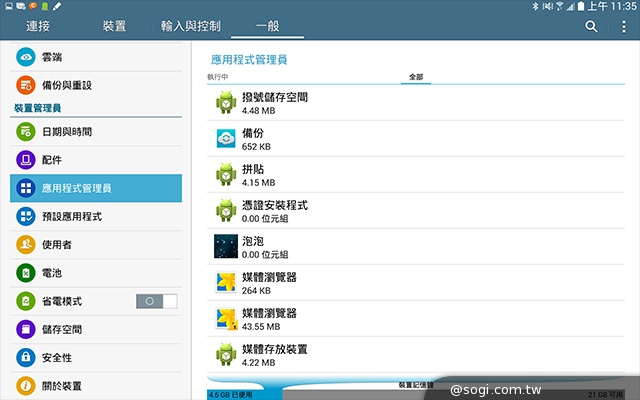Open the three-dot overflow menu

click(624, 27)
